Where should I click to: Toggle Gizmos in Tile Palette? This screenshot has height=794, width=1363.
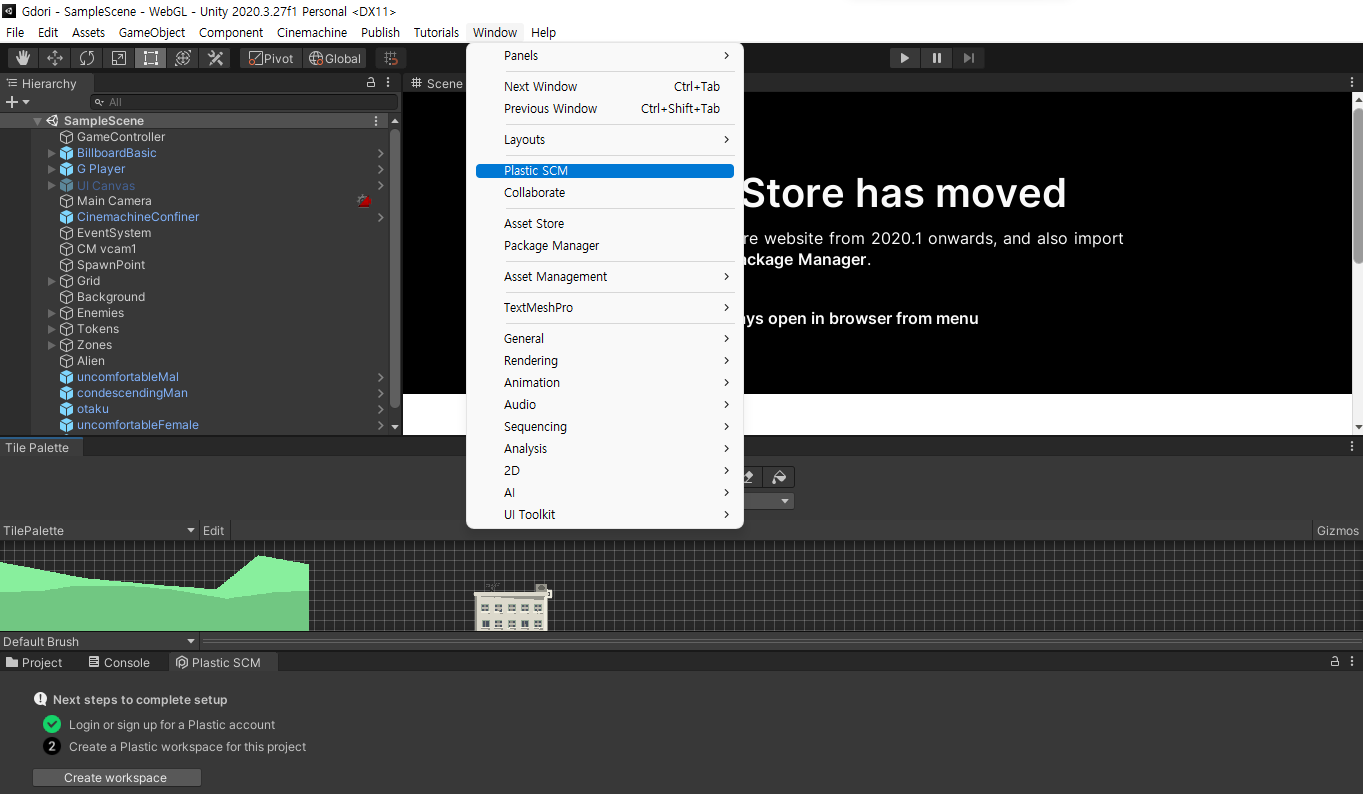tap(1338, 530)
